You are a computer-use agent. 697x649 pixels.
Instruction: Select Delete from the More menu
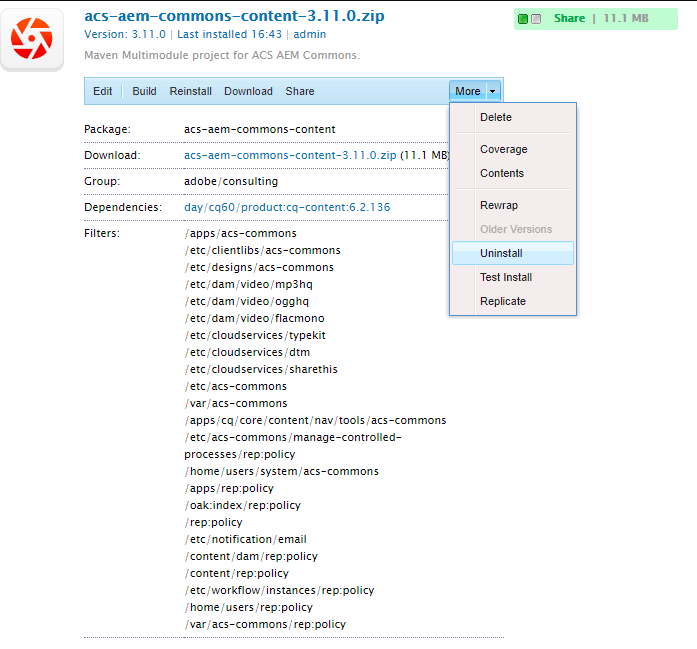tap(513, 117)
